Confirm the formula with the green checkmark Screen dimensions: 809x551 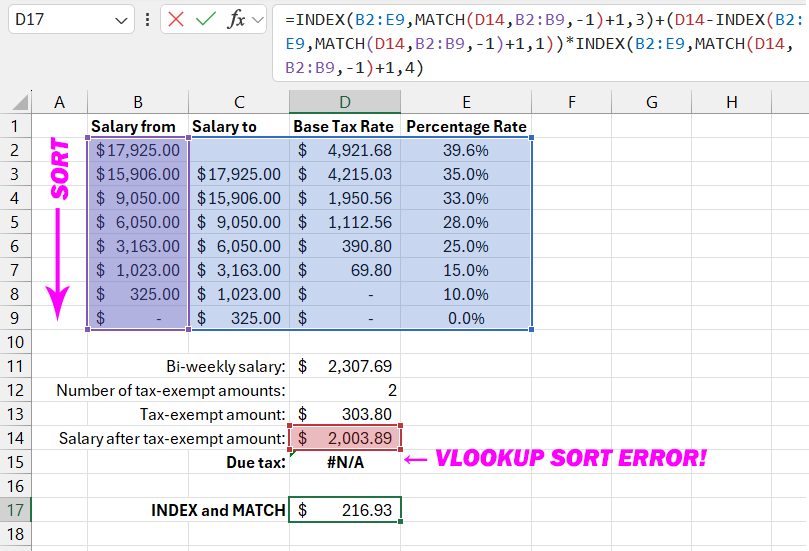pyautogui.click(x=205, y=20)
